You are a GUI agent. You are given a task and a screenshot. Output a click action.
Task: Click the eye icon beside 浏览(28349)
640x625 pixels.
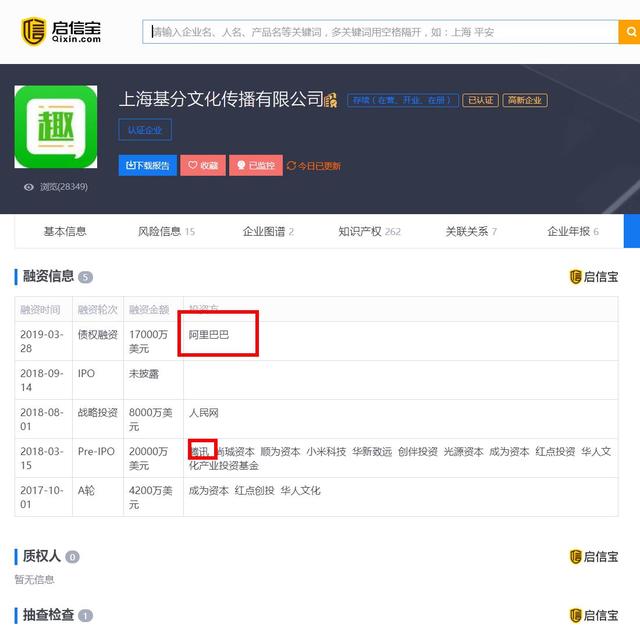[x=29, y=187]
